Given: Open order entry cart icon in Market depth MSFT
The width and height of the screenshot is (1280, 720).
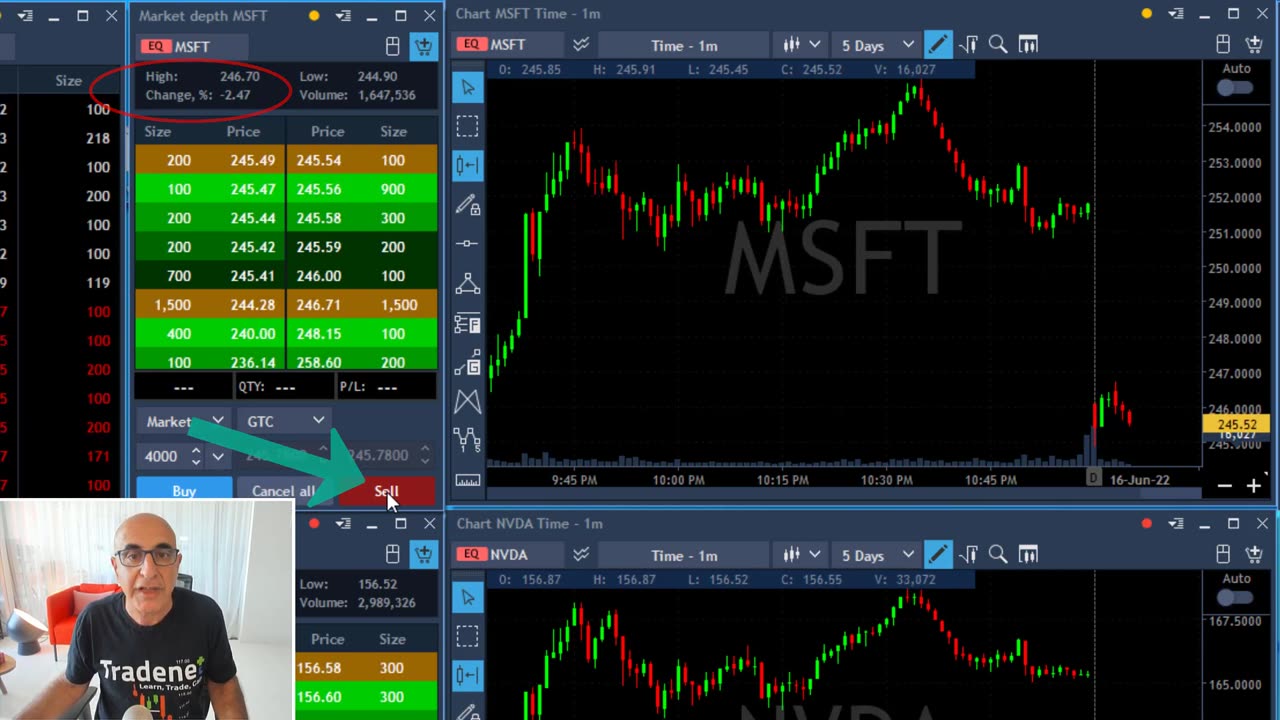Looking at the screenshot, I should 424,46.
